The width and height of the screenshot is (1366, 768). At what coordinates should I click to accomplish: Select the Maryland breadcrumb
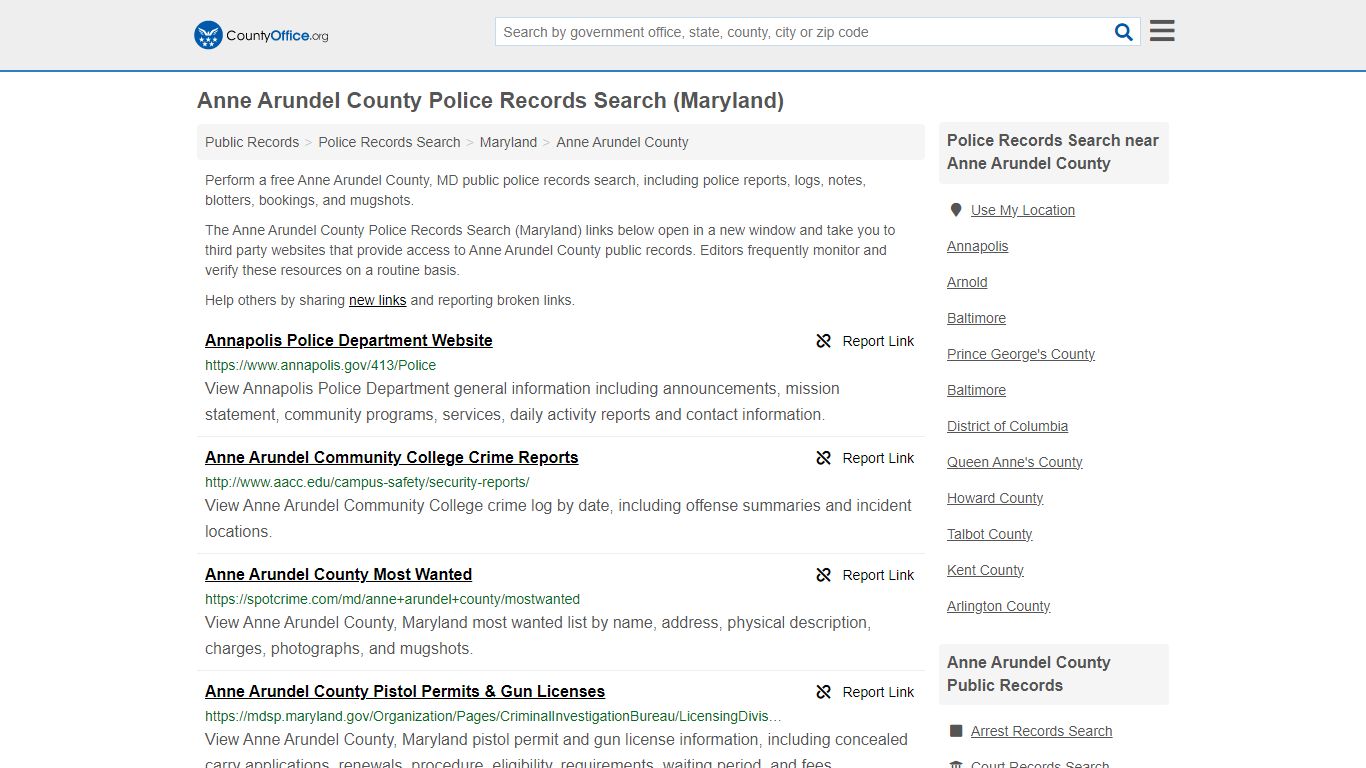click(x=508, y=142)
